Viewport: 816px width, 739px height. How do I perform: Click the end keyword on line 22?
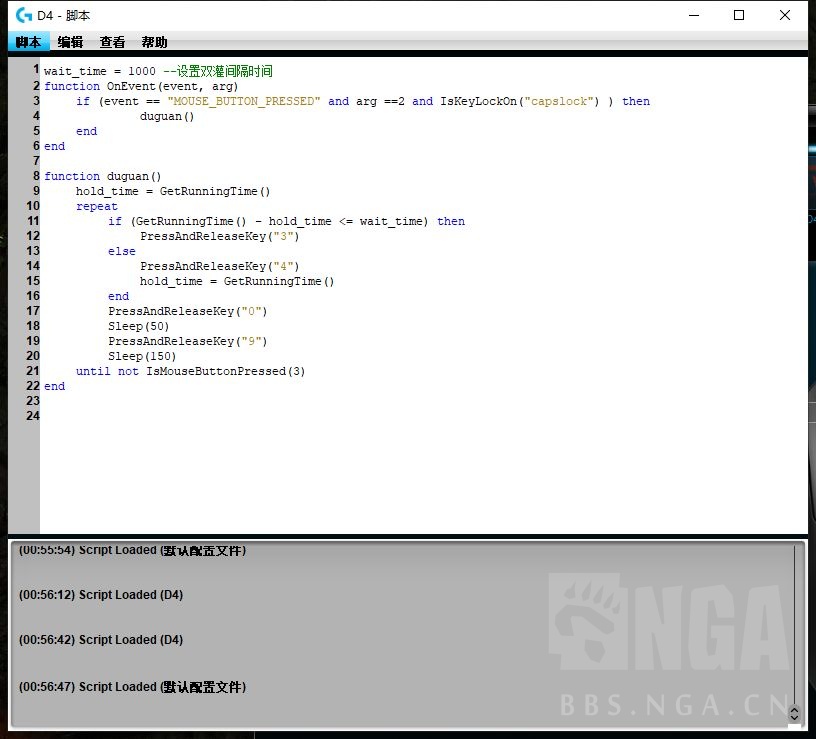[x=55, y=386]
